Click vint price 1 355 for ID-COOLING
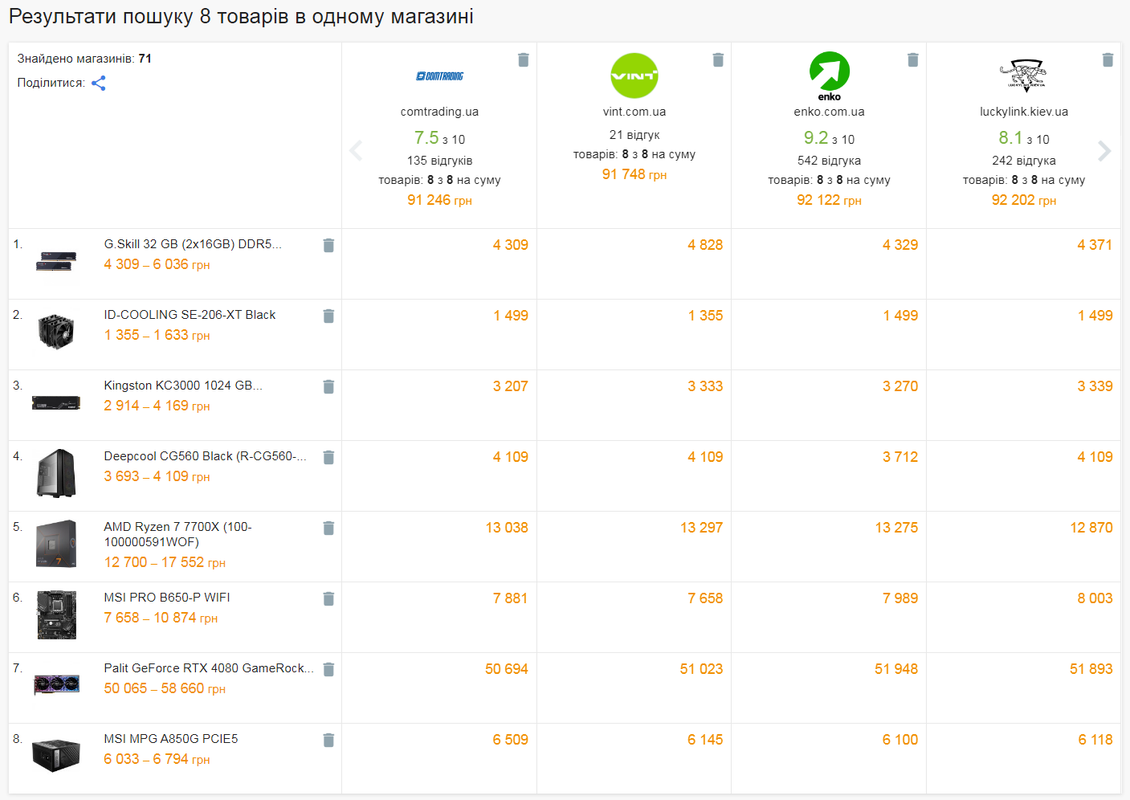Image resolution: width=1130 pixels, height=800 pixels. click(x=706, y=316)
